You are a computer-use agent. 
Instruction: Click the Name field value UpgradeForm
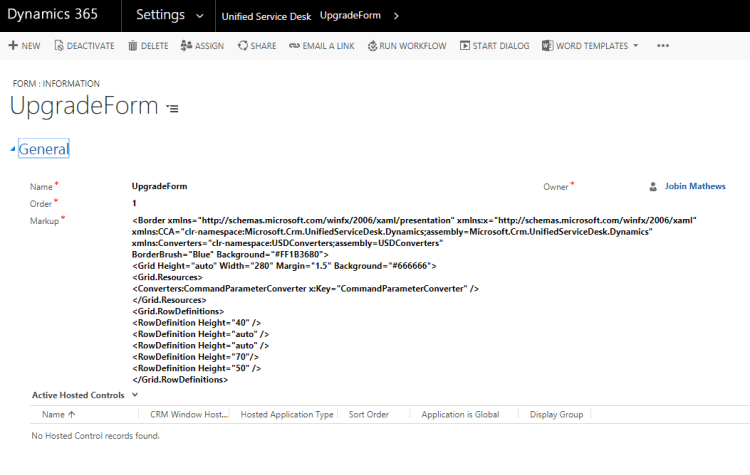pyautogui.click(x=160, y=187)
